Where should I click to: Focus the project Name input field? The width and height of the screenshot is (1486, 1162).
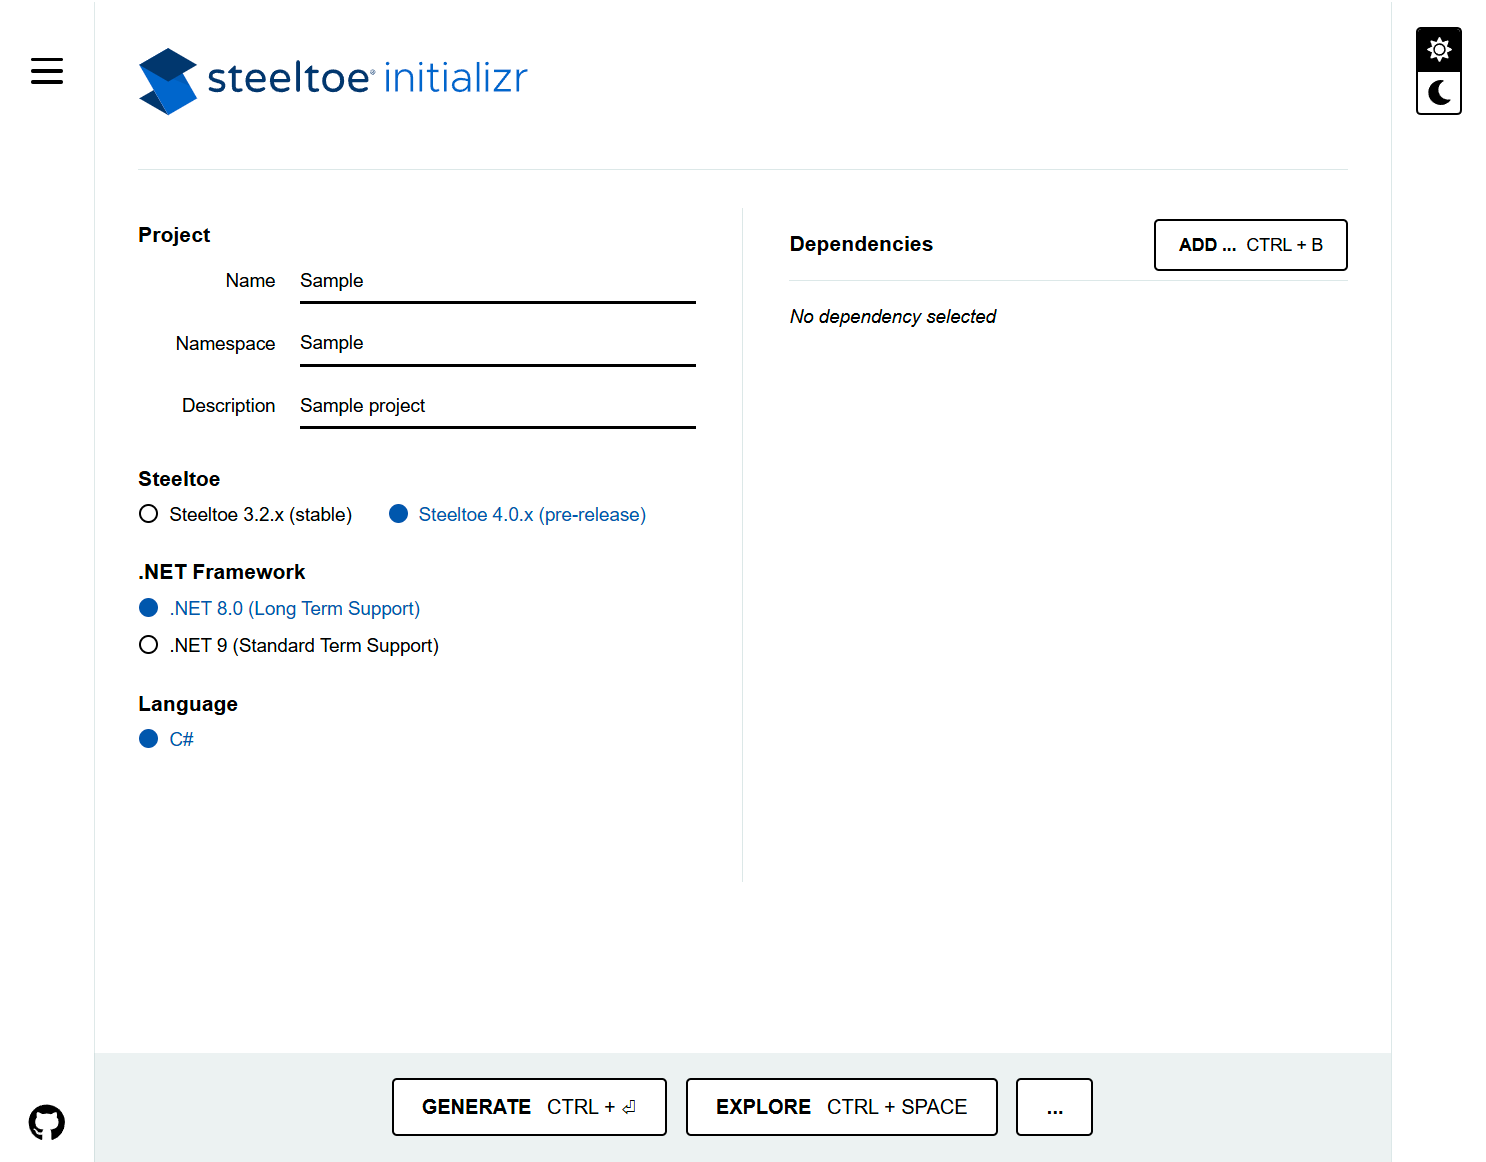pyautogui.click(x=498, y=281)
